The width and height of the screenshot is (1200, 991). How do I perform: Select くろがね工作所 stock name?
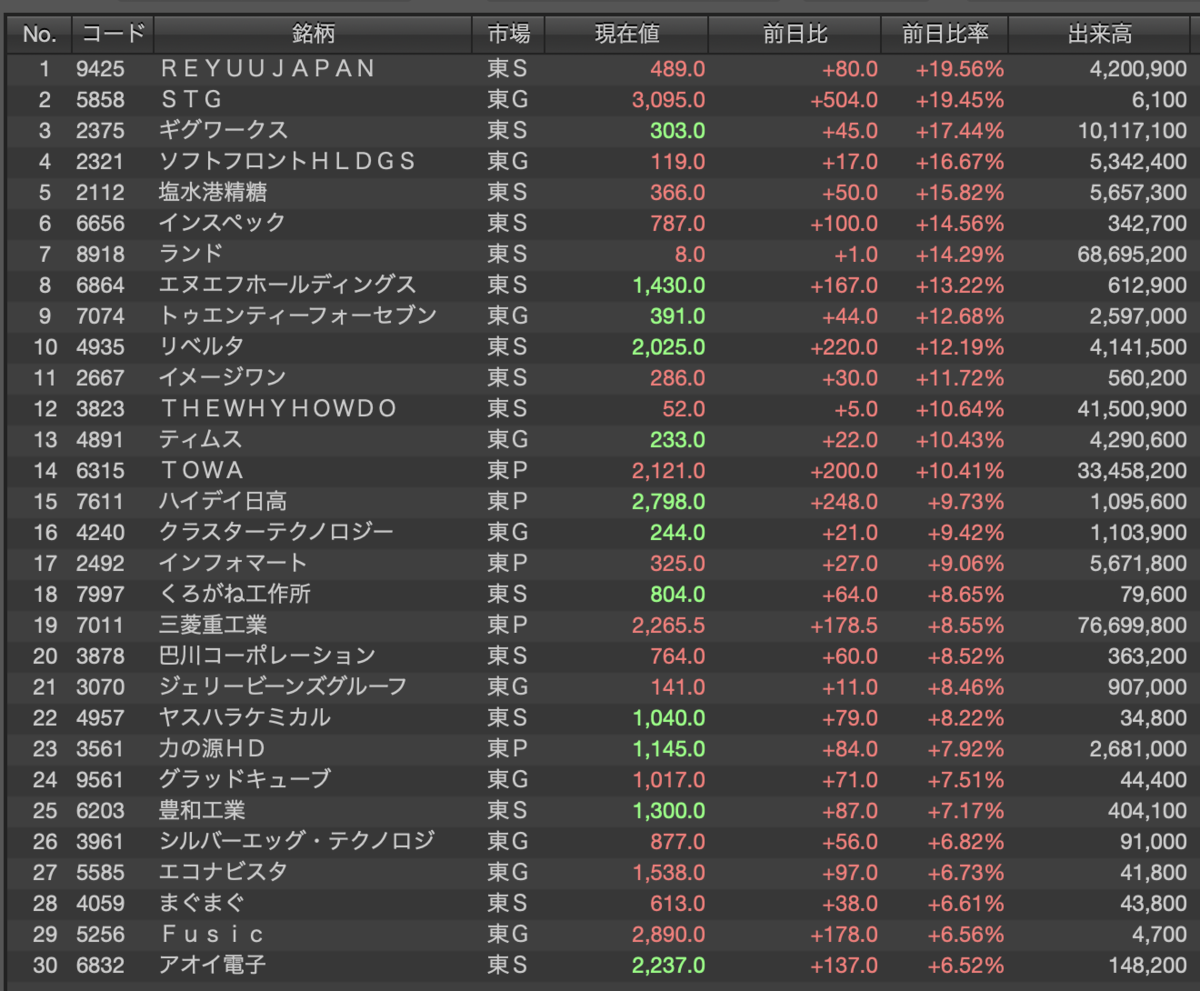[235, 594]
